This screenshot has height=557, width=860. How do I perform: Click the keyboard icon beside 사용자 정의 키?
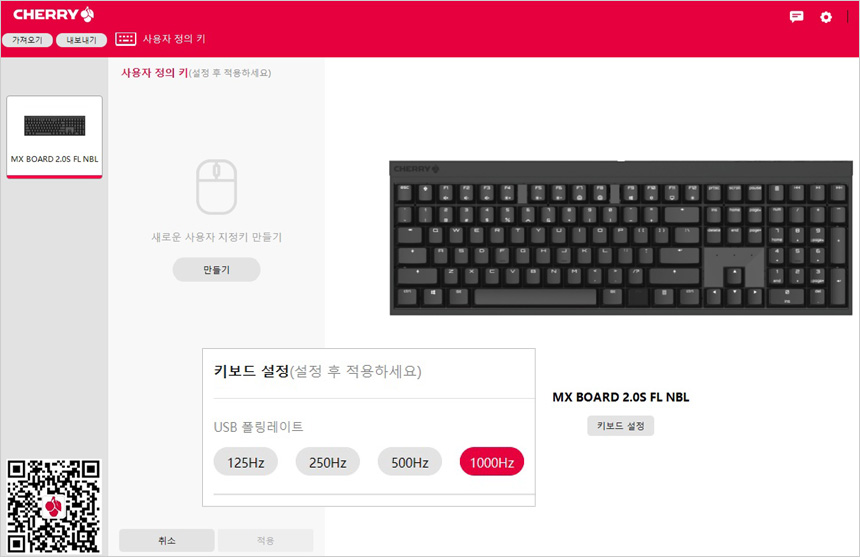126,39
